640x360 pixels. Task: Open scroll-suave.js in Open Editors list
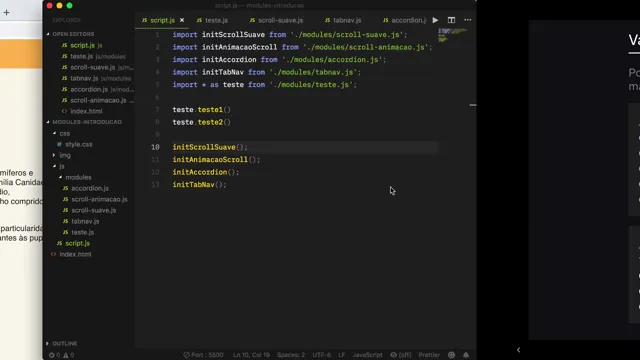97,67
